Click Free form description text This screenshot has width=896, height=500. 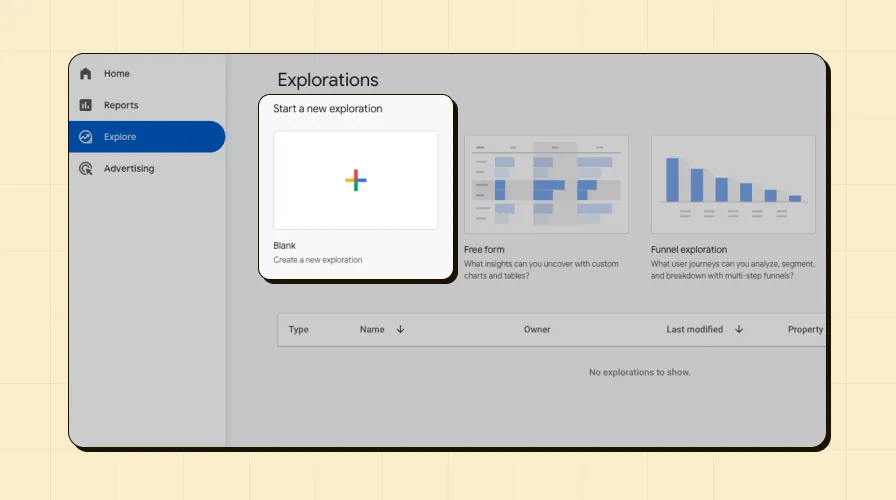pyautogui.click(x=541, y=270)
